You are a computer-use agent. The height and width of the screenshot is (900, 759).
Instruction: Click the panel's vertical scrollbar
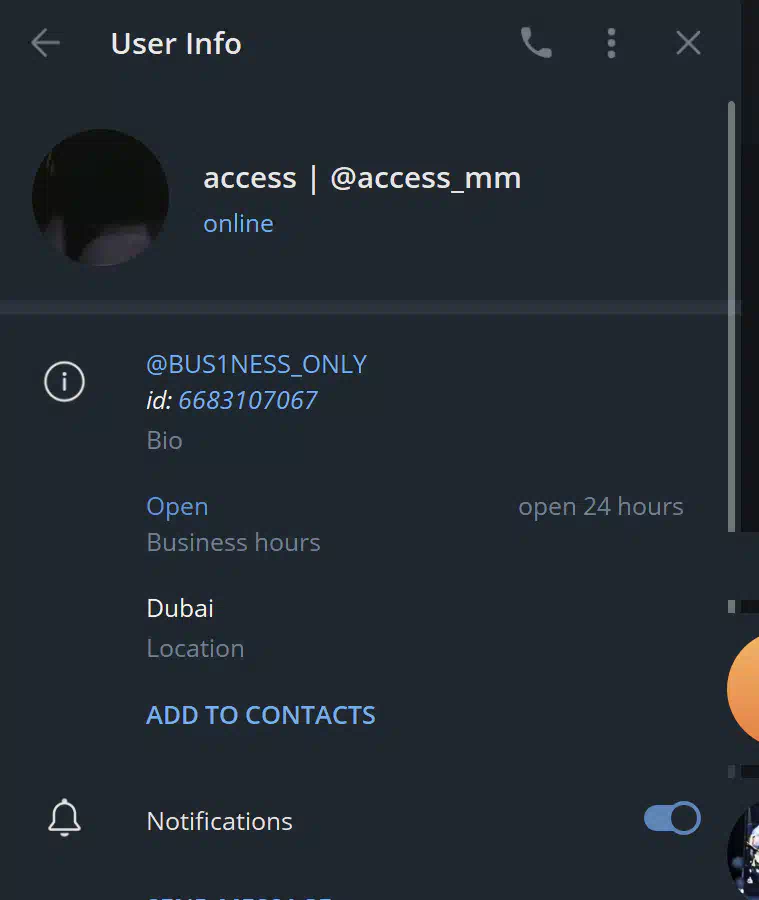pos(731,316)
